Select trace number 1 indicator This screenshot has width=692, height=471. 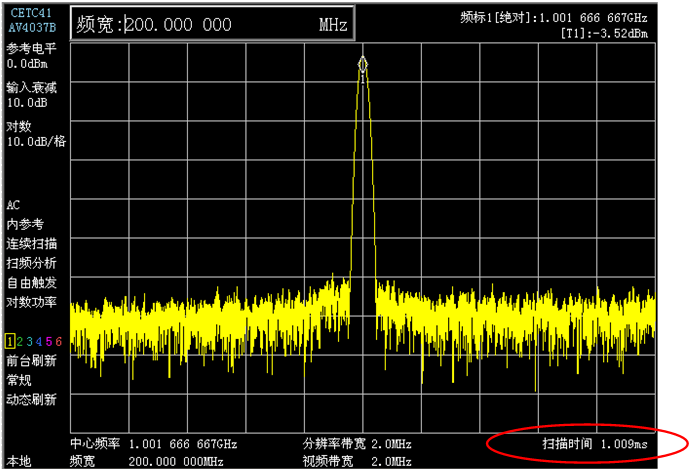[x=10, y=341]
